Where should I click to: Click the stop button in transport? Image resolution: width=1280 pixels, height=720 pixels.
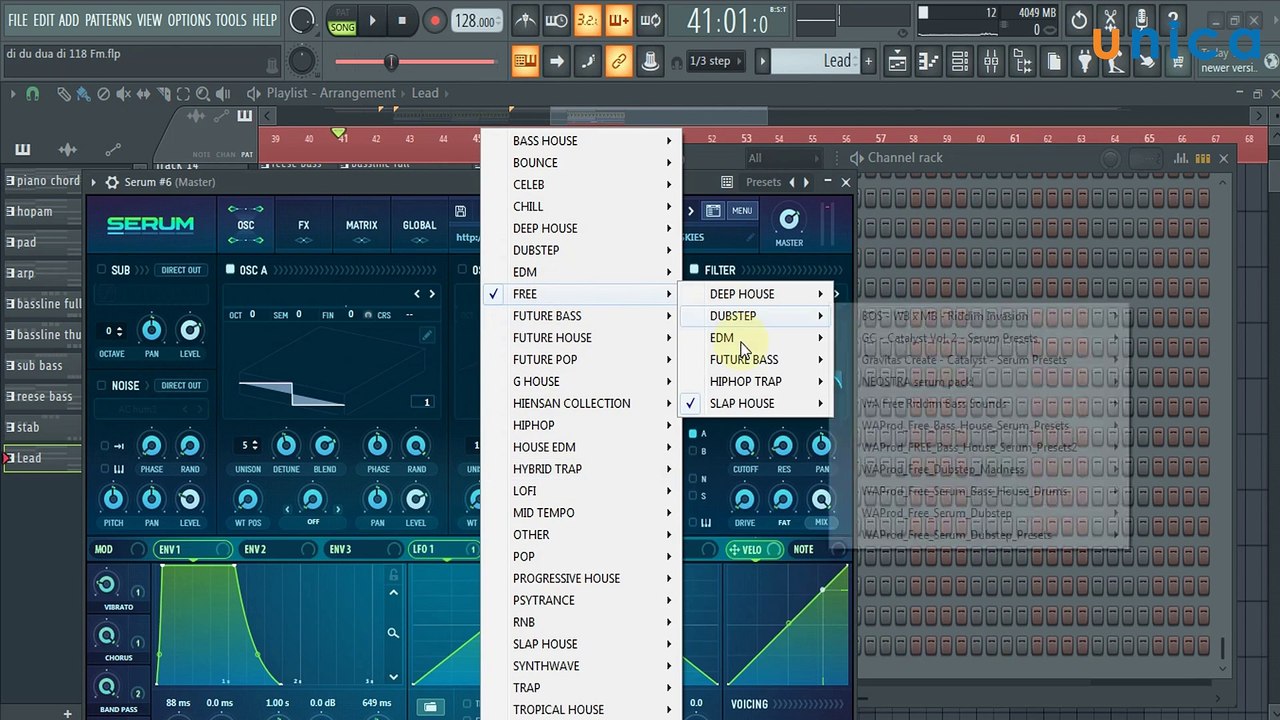(402, 21)
